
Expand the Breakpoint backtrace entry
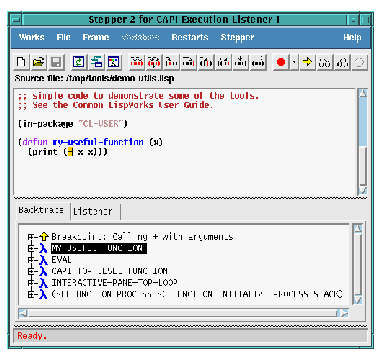(x=30, y=237)
